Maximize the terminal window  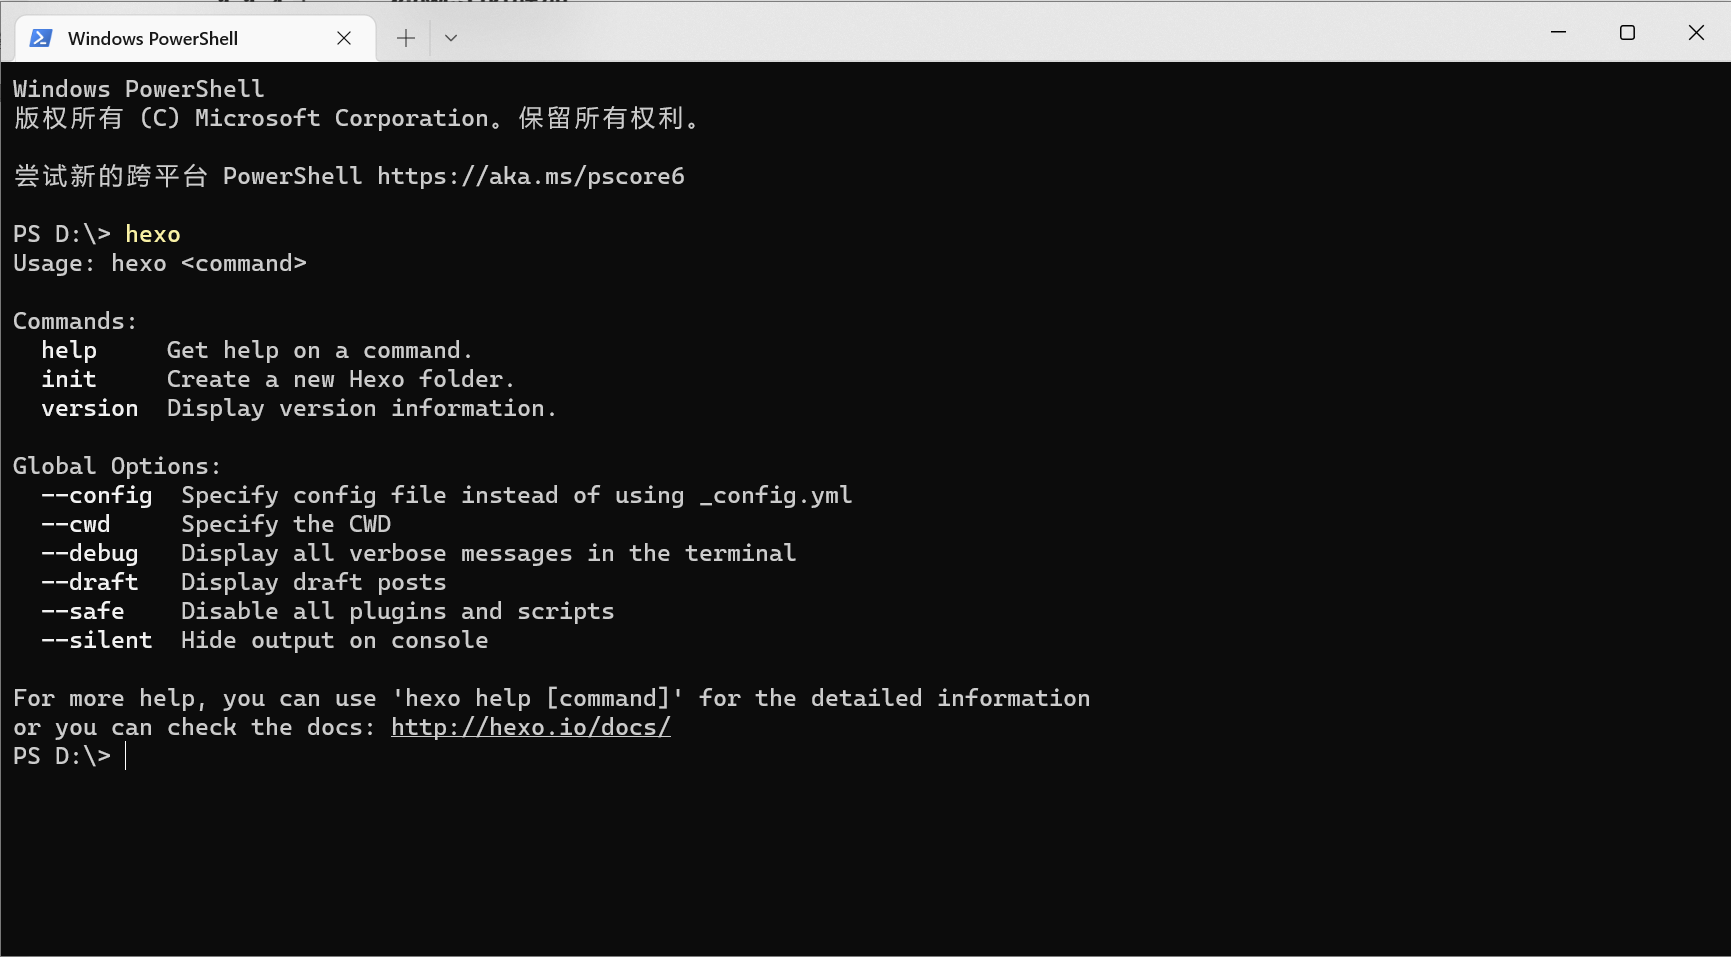pos(1627,33)
